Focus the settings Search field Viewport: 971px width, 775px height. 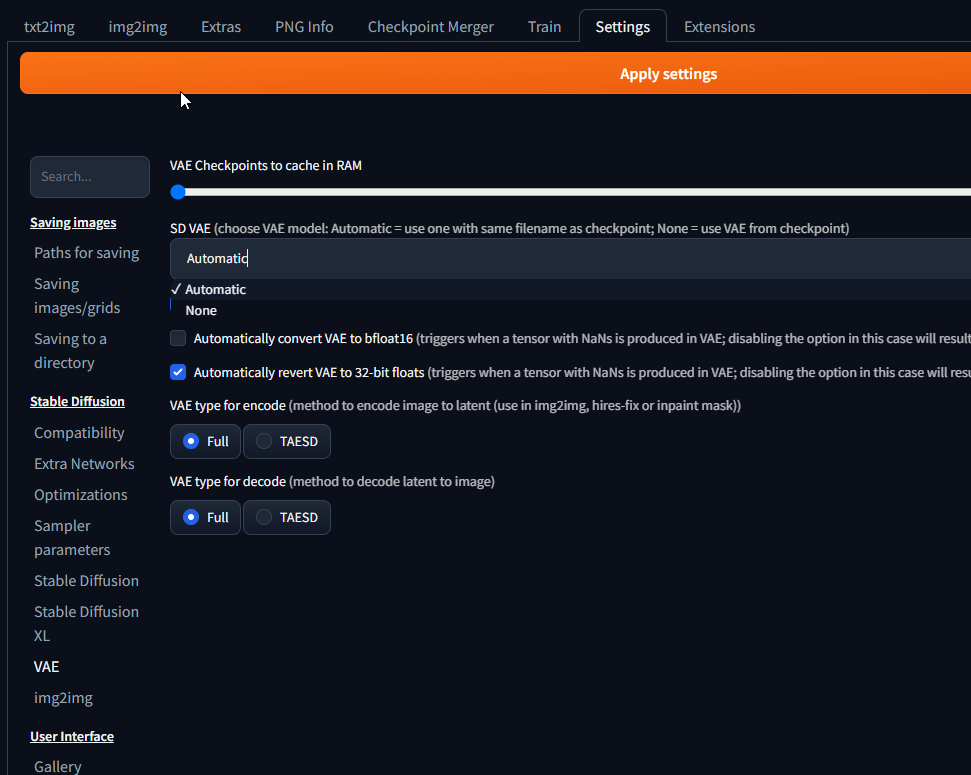tap(90, 177)
